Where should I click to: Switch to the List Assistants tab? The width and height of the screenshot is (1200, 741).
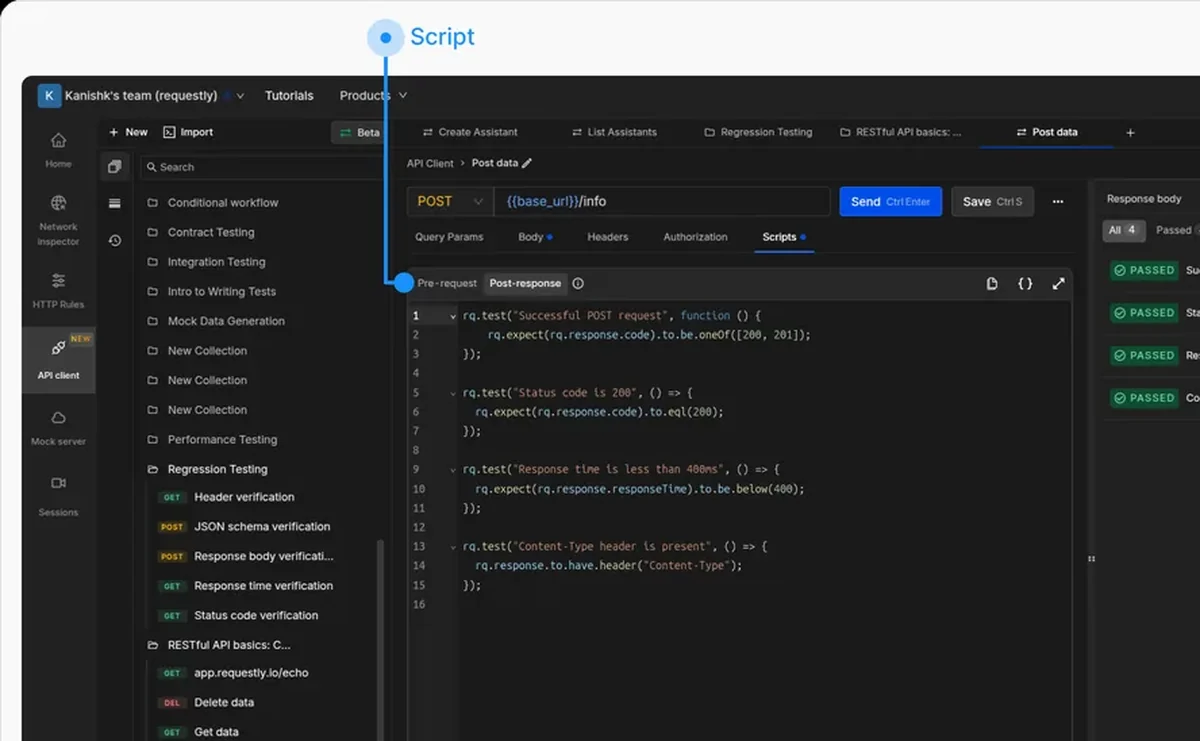pyautogui.click(x=614, y=132)
